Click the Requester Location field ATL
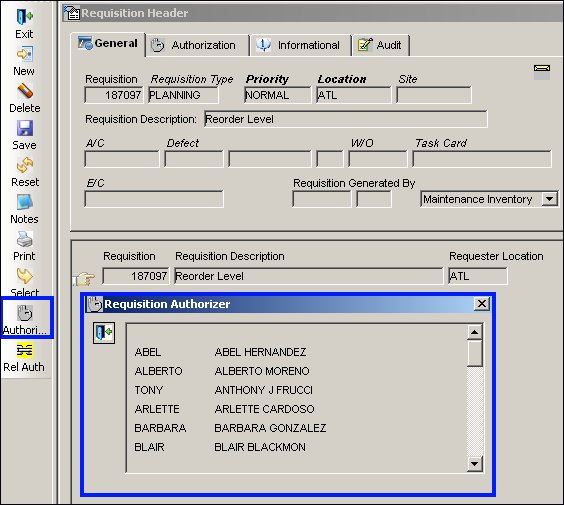The image size is (564, 505). click(478, 276)
